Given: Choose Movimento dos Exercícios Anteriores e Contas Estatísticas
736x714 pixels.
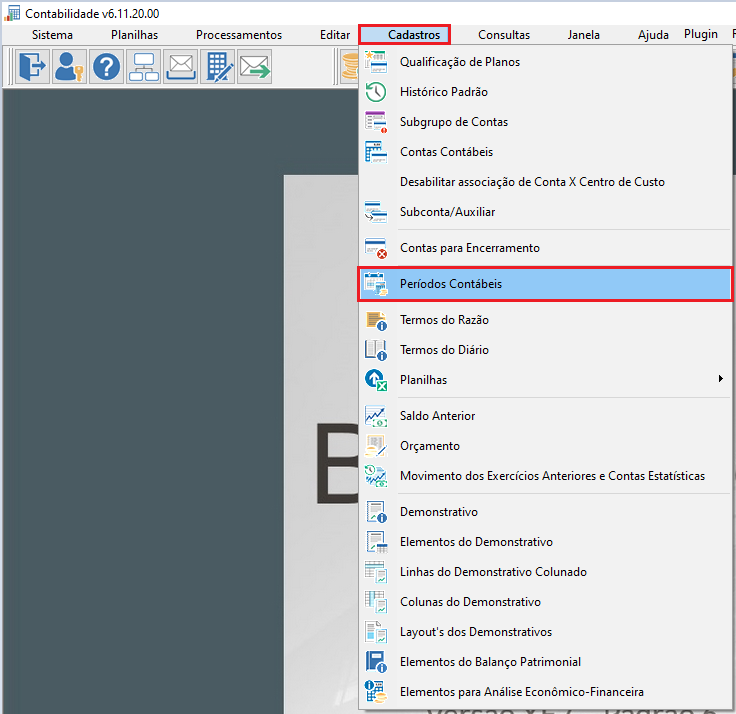Looking at the screenshot, I should pyautogui.click(x=545, y=476).
